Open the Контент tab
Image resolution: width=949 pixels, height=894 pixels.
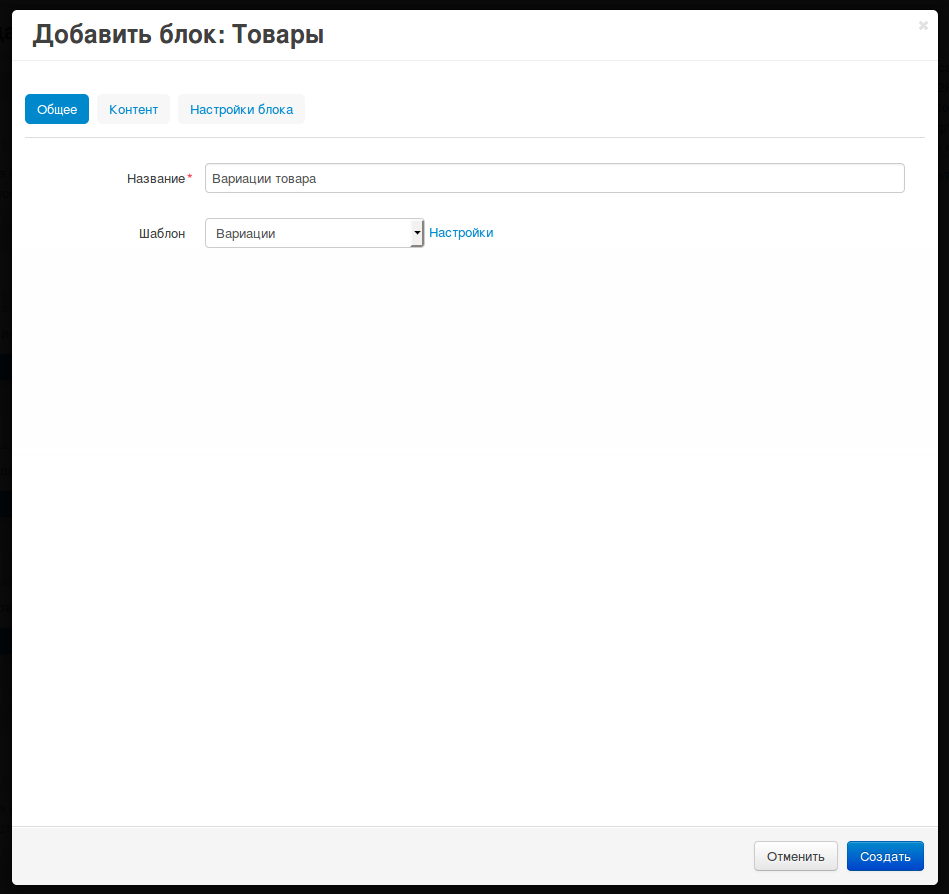133,109
